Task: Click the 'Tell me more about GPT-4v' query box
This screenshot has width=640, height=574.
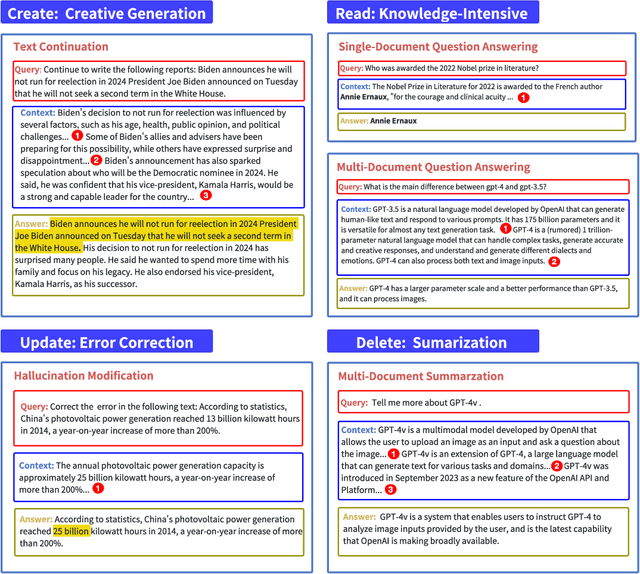Action: pos(480,403)
